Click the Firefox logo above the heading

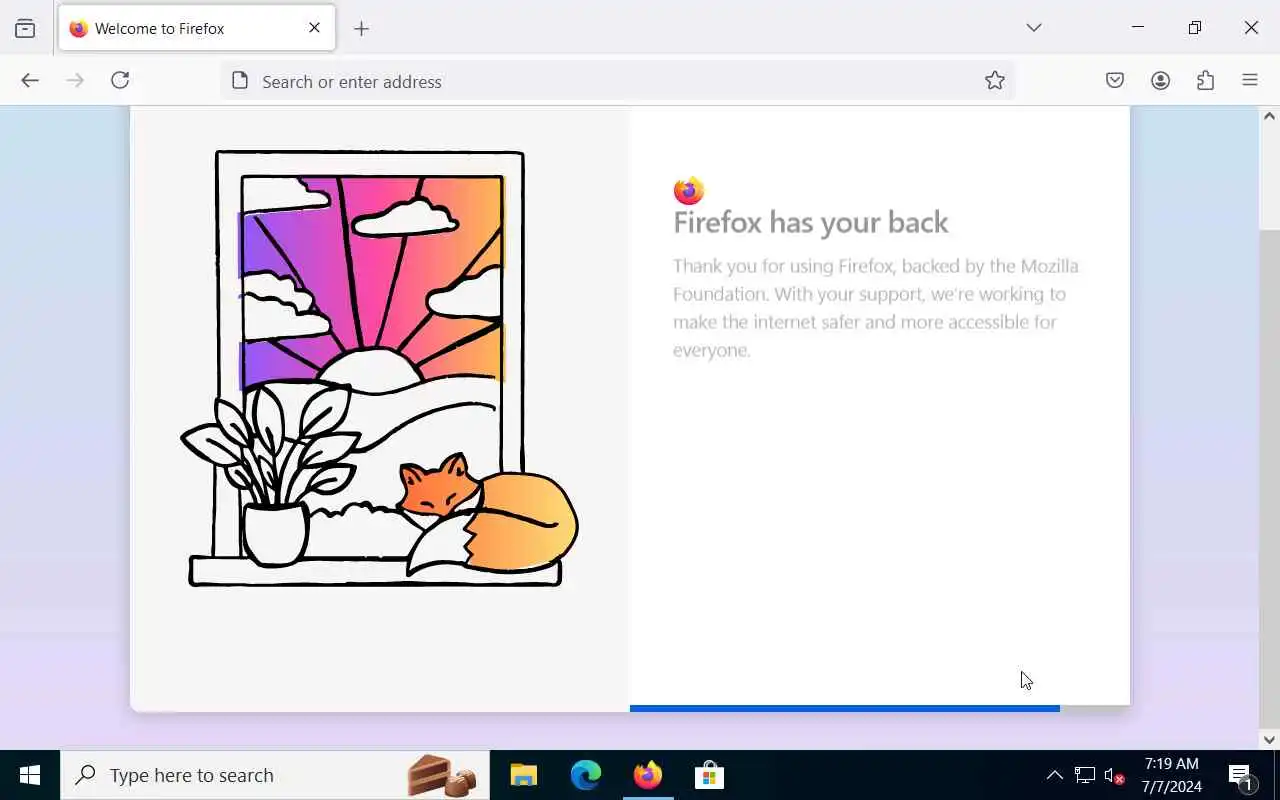pyautogui.click(x=689, y=190)
